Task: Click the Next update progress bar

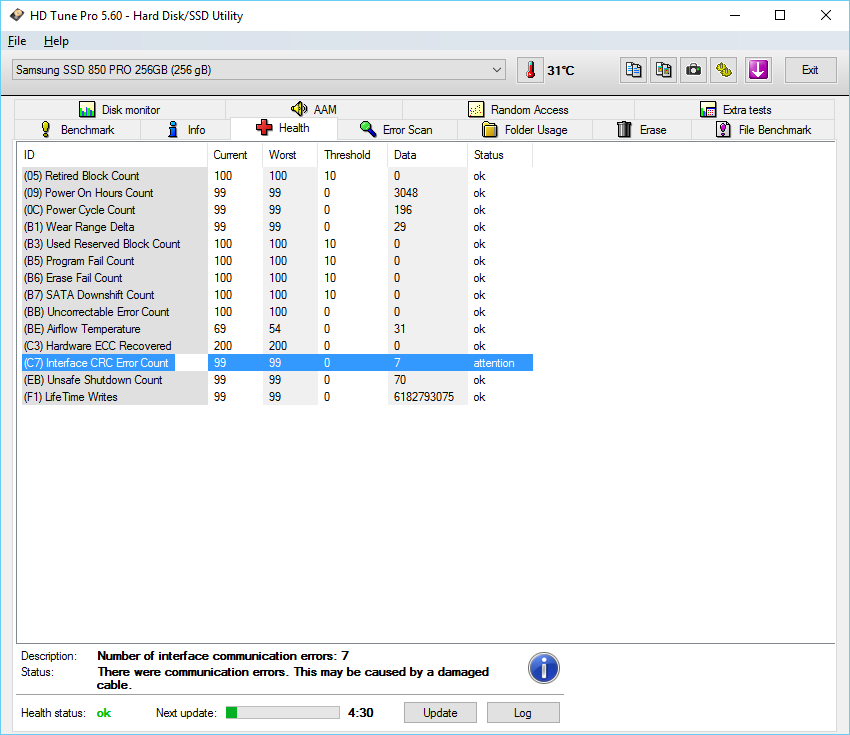Action: 282,712
